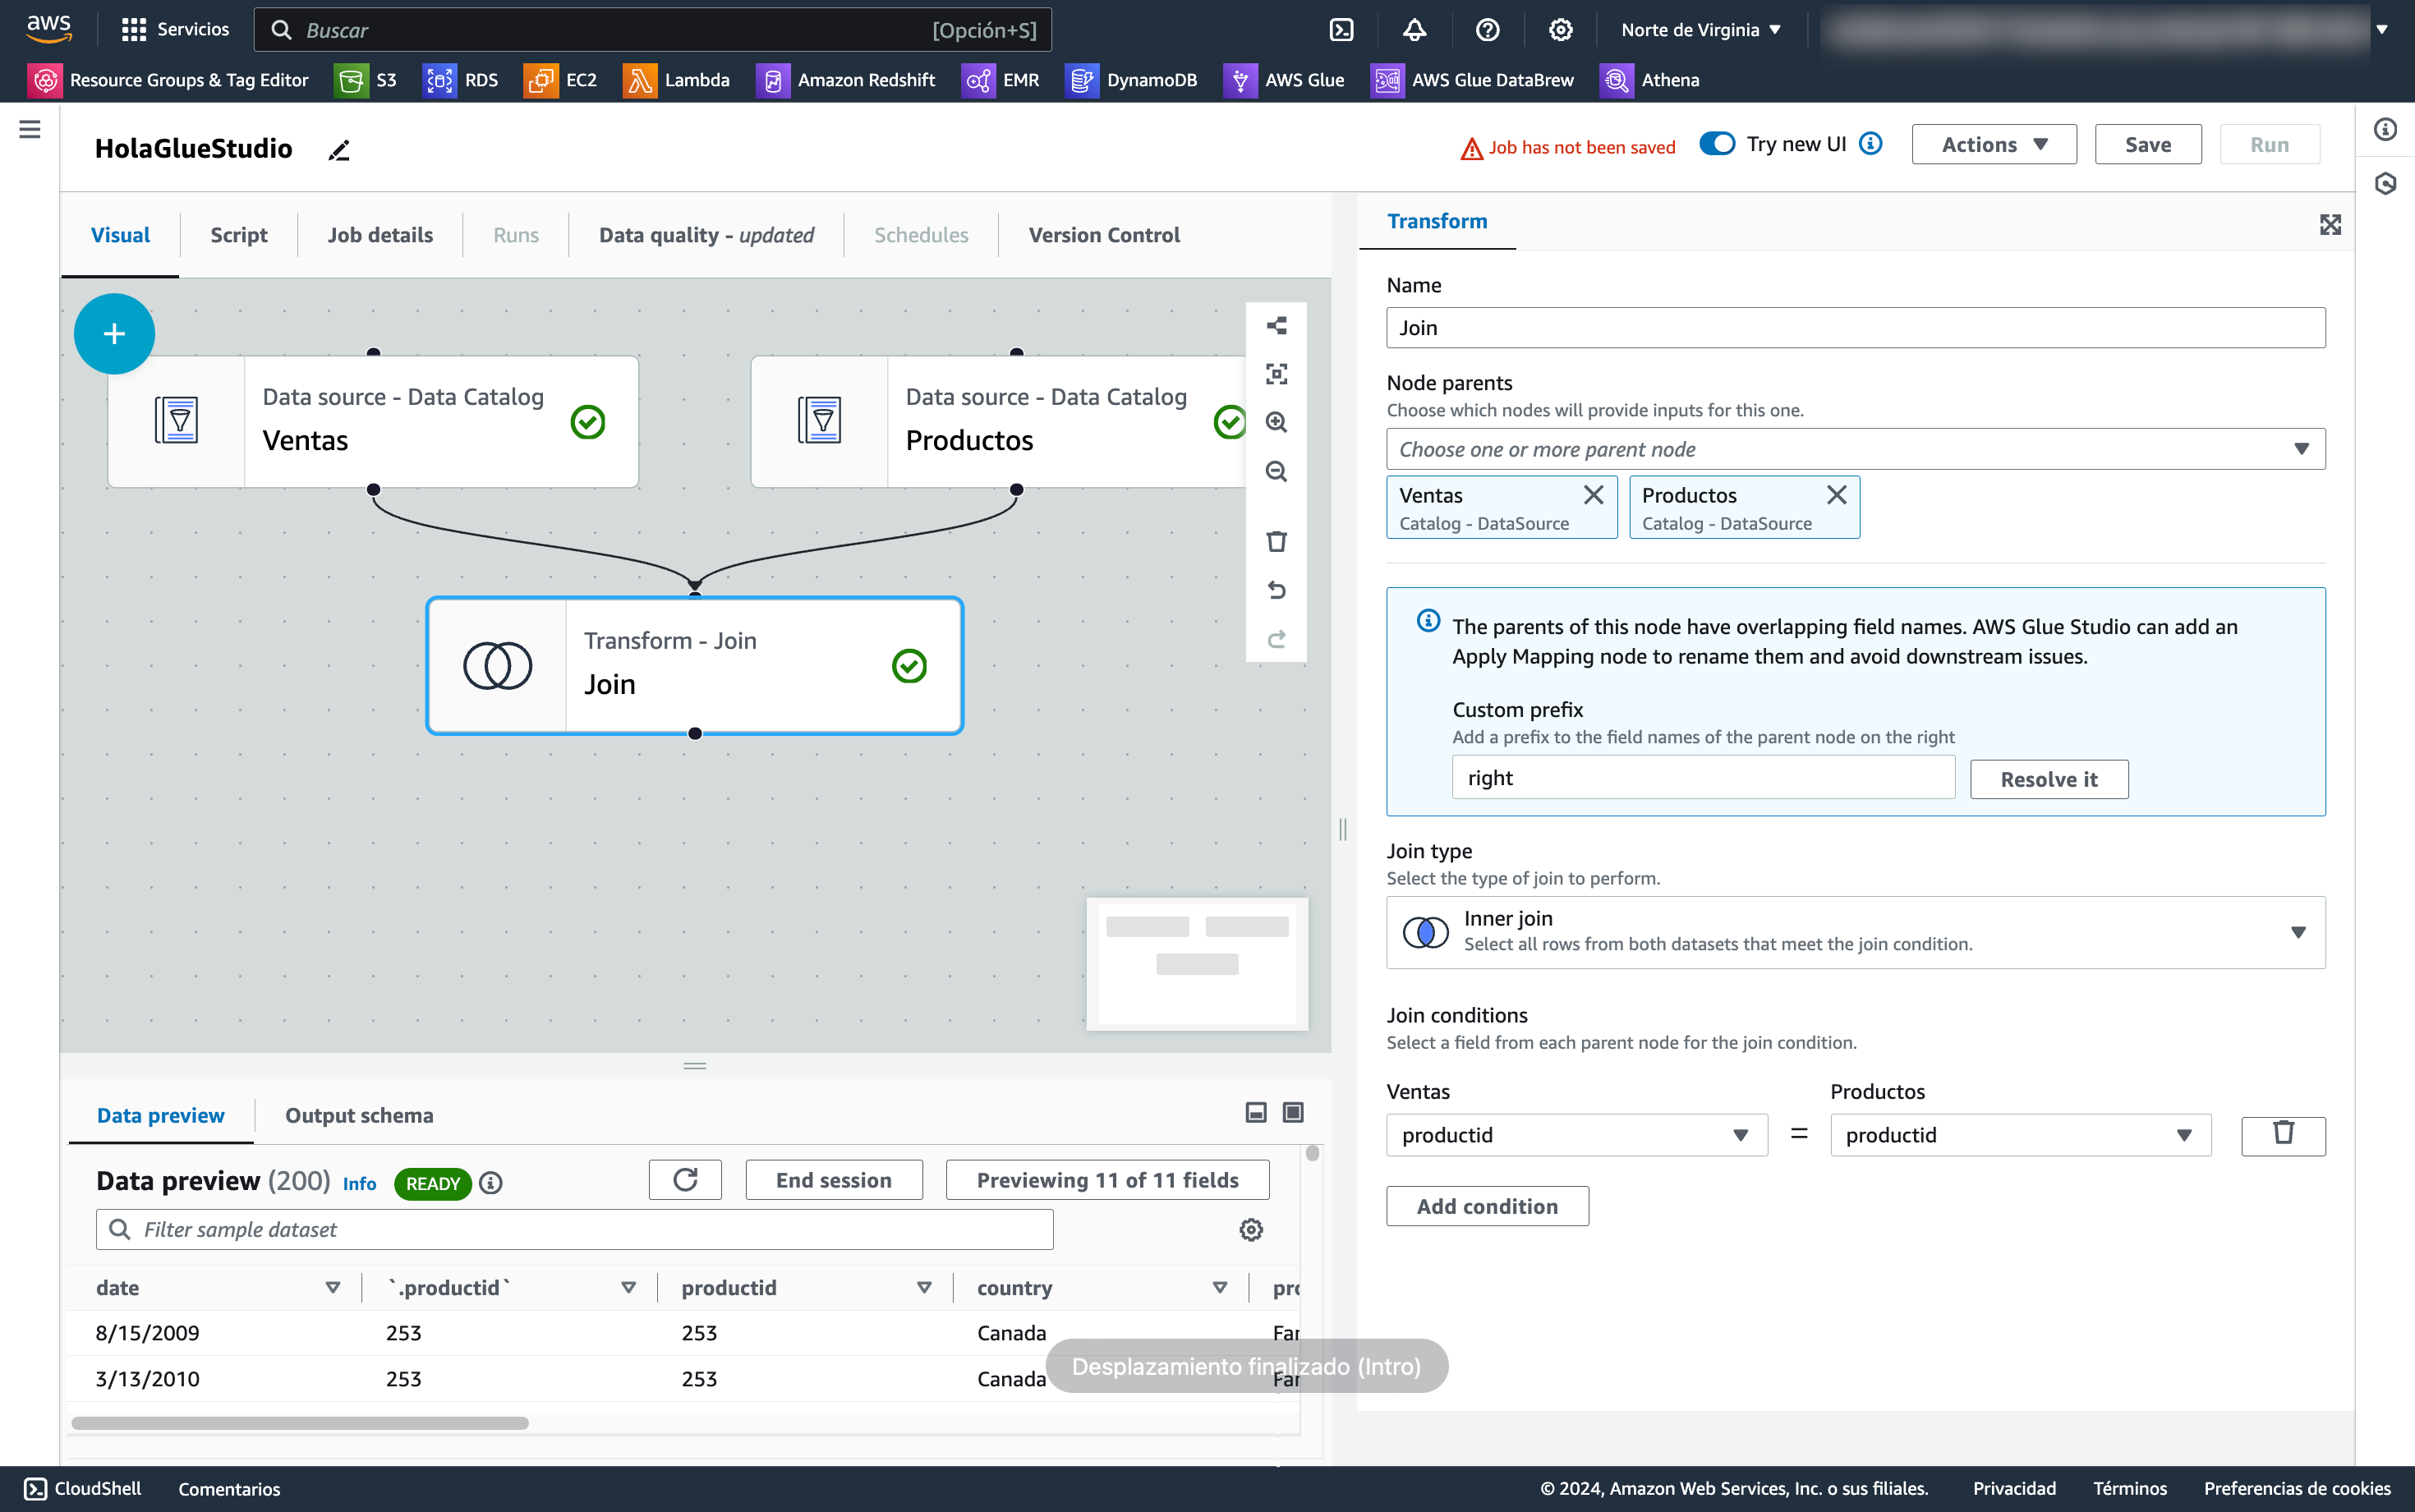
Task: Open the Version Control tab
Action: pos(1104,235)
